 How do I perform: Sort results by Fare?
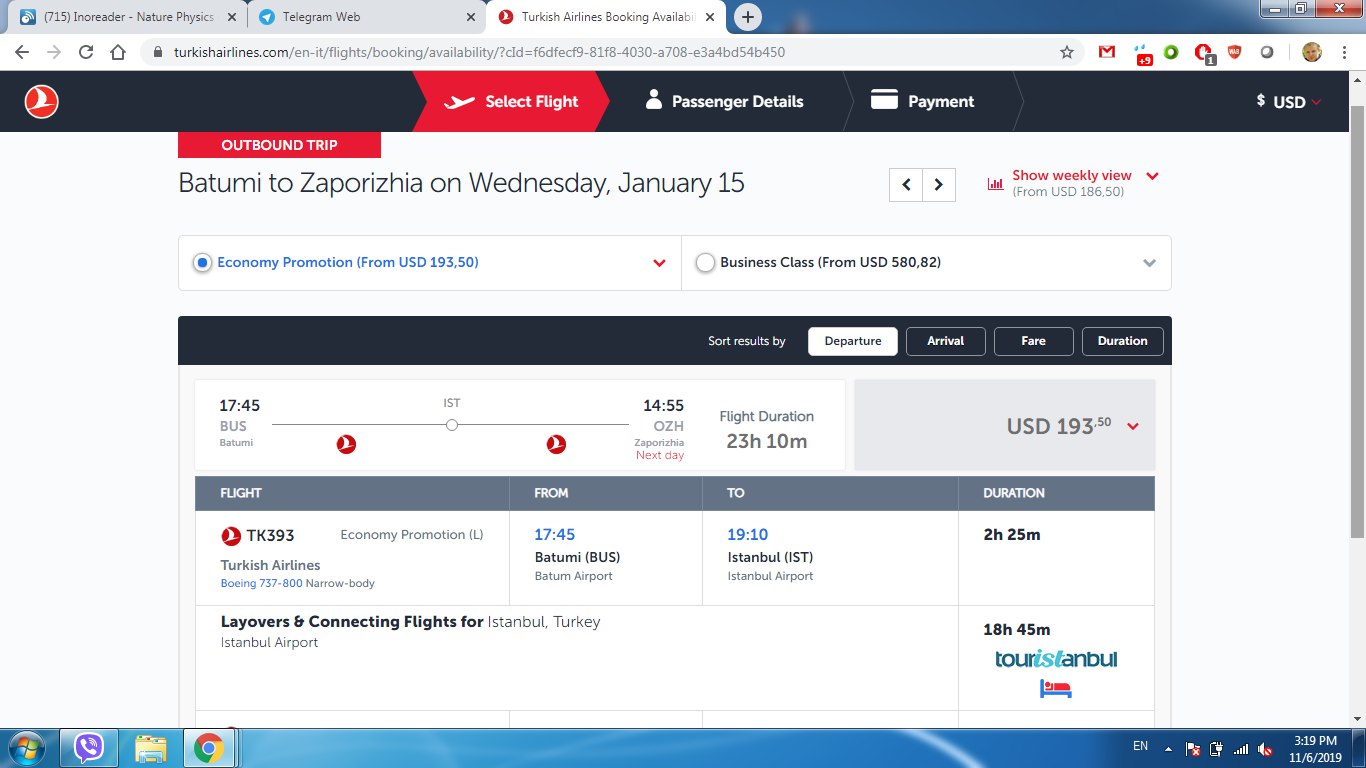pyautogui.click(x=1034, y=341)
